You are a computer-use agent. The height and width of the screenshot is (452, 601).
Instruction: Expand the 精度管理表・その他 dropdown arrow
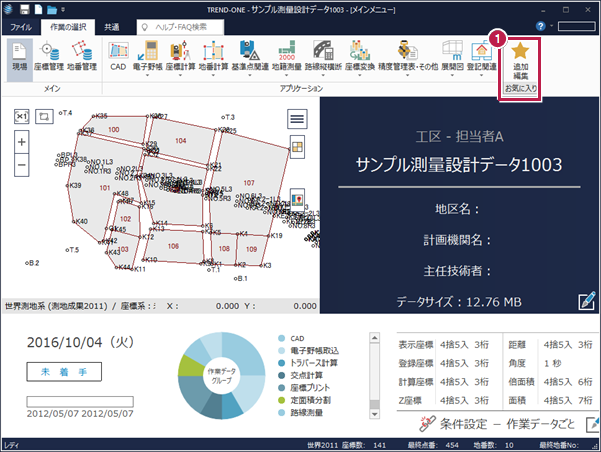pyautogui.click(x=407, y=76)
